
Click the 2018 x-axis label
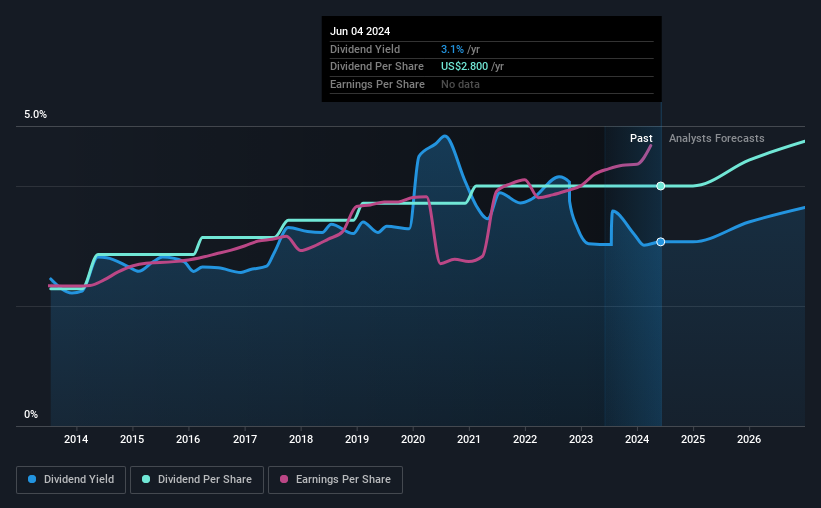click(x=301, y=439)
